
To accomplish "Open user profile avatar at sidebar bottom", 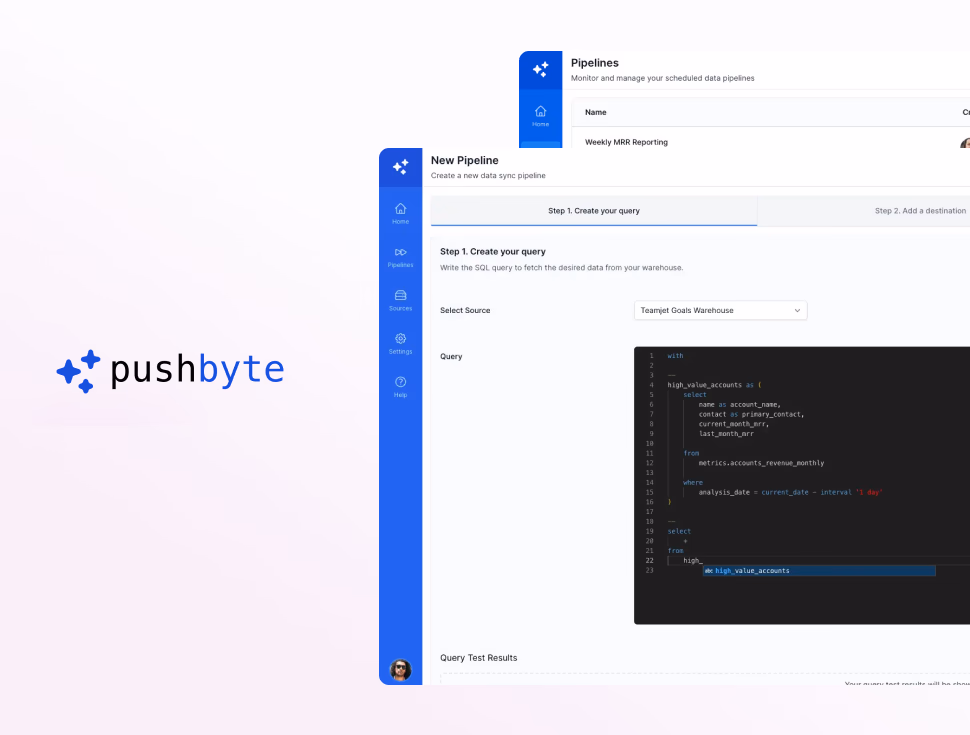I will tap(400, 669).
